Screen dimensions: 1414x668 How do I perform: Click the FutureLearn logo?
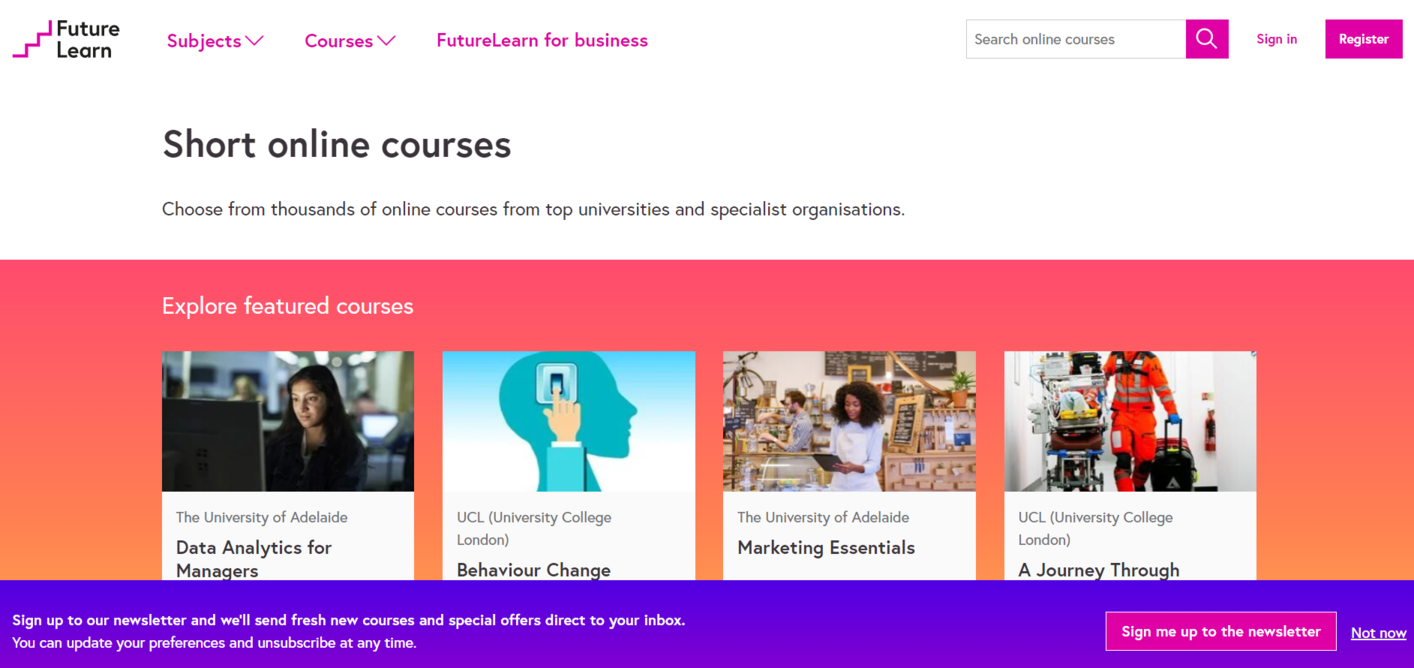tap(66, 39)
